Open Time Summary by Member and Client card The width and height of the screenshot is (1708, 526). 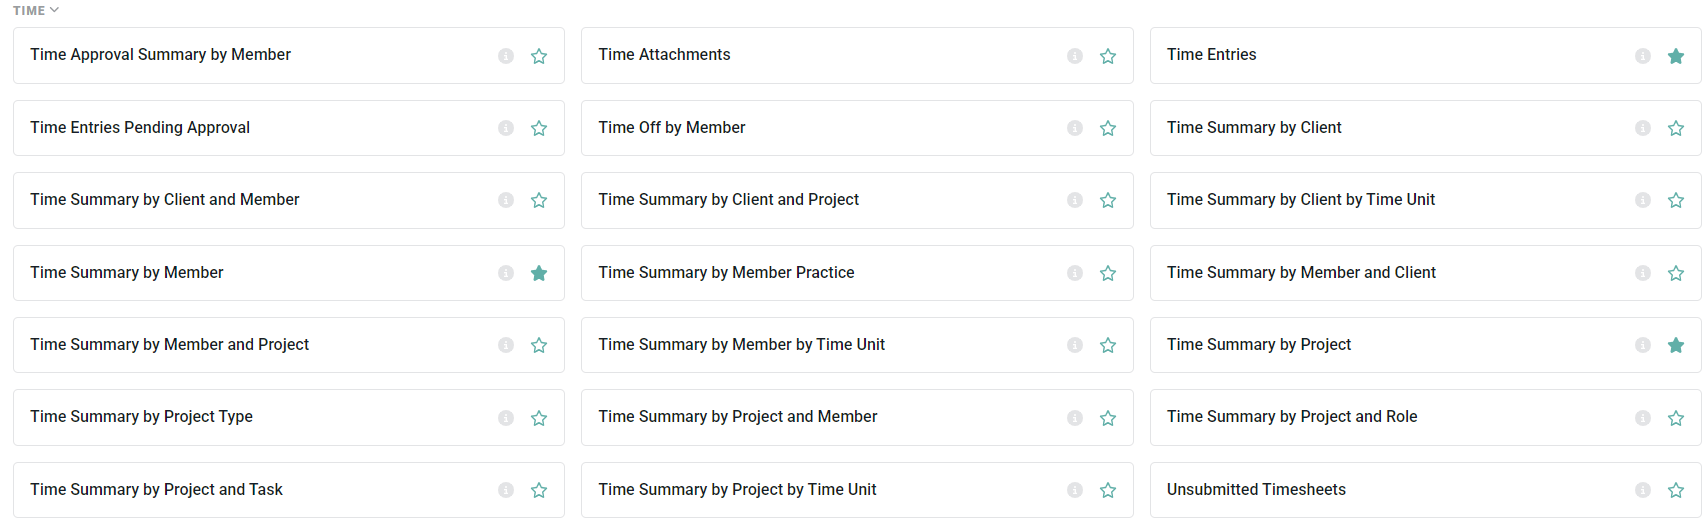(x=1425, y=273)
